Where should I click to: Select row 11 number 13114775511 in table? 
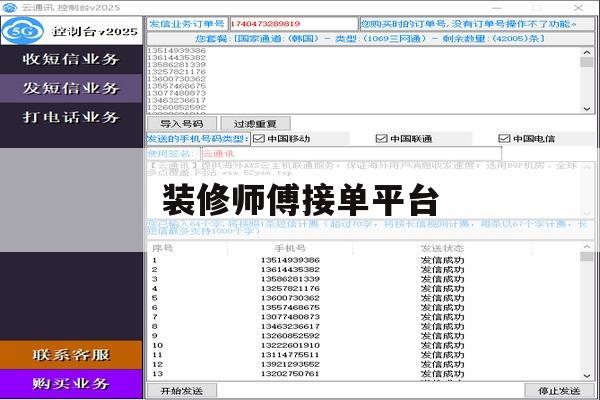pos(290,355)
